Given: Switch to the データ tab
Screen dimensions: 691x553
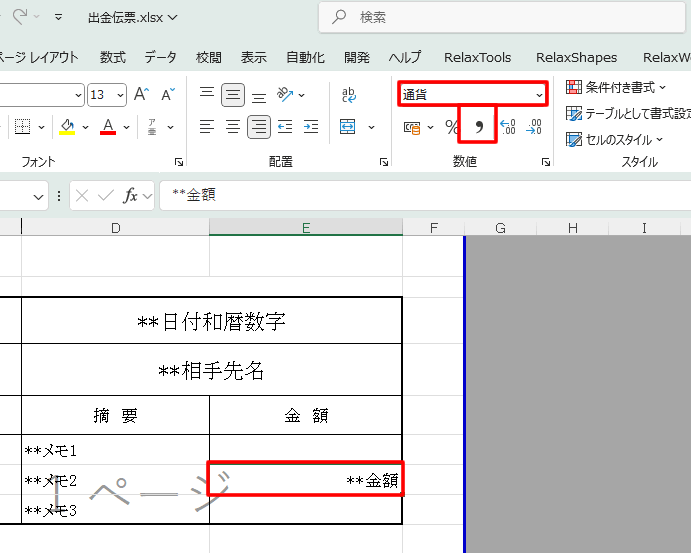Looking at the screenshot, I should click(160, 57).
